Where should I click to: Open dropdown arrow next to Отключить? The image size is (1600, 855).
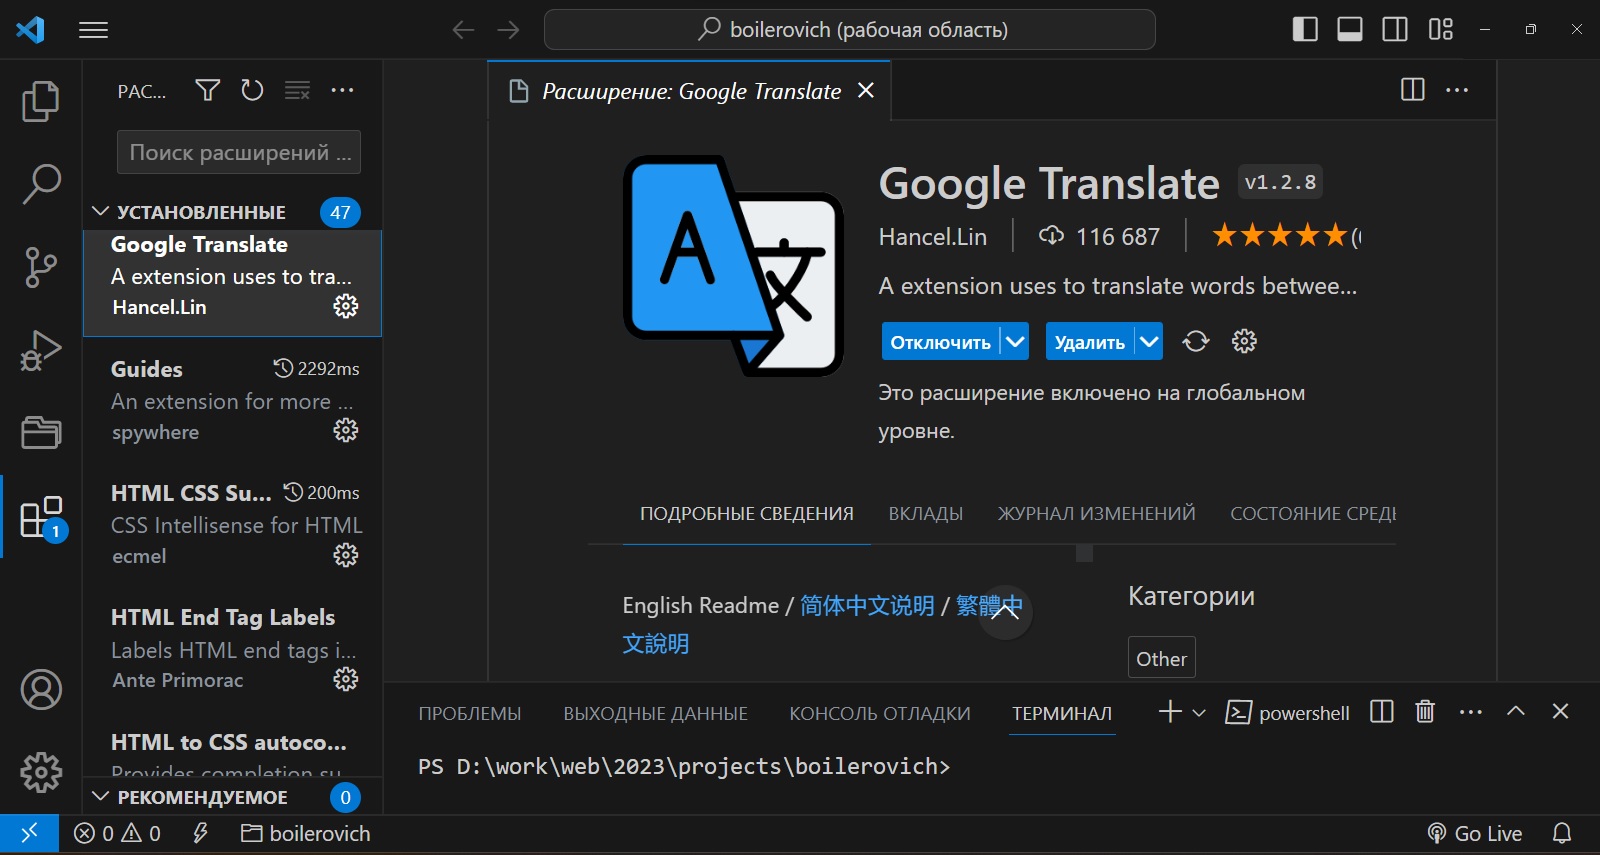[1014, 342]
